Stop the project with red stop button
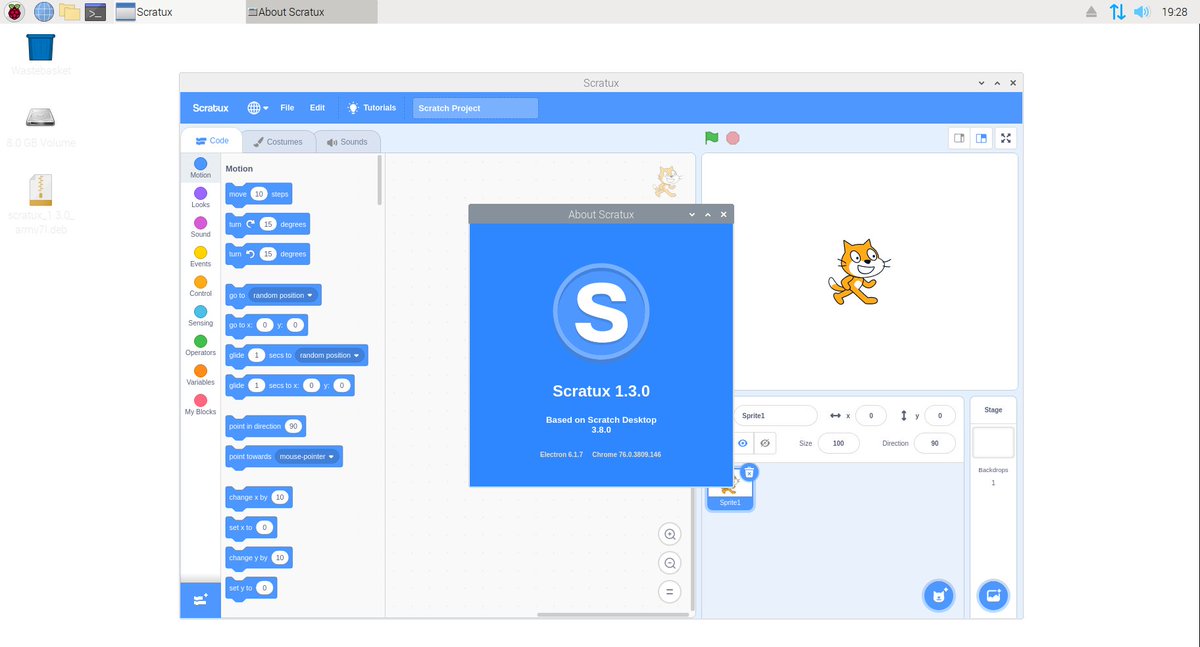Image resolution: width=1200 pixels, height=647 pixels. point(733,138)
